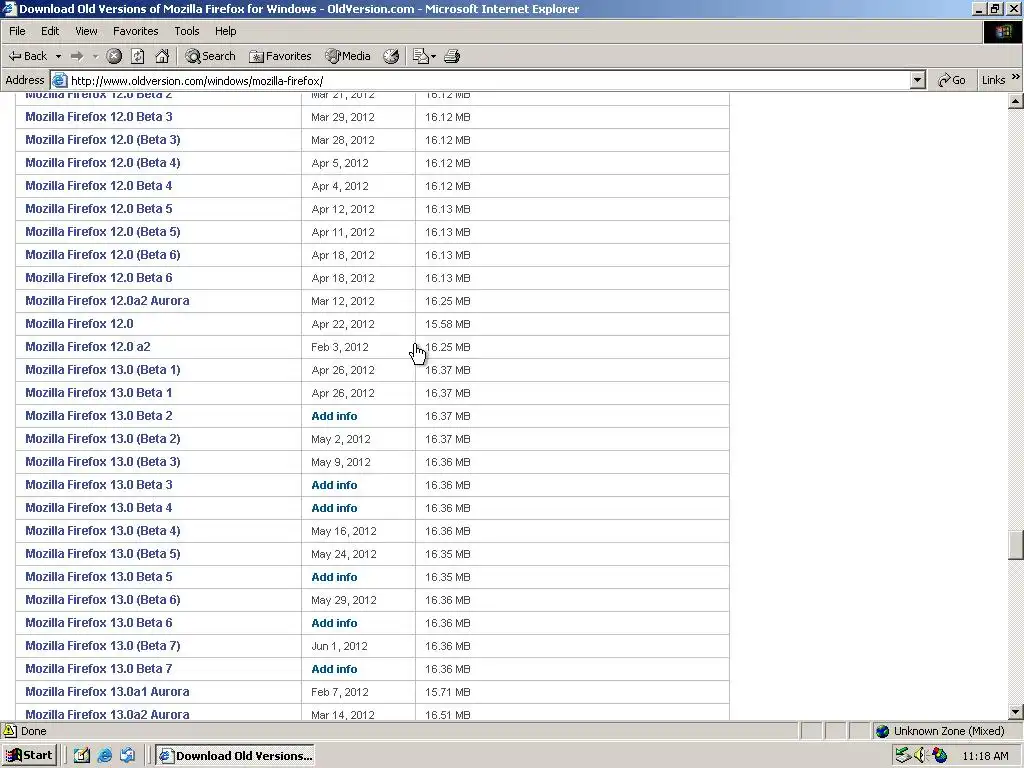Image resolution: width=1024 pixels, height=768 pixels.
Task: Click the colorful tray icon beside the clock
Action: 939,756
